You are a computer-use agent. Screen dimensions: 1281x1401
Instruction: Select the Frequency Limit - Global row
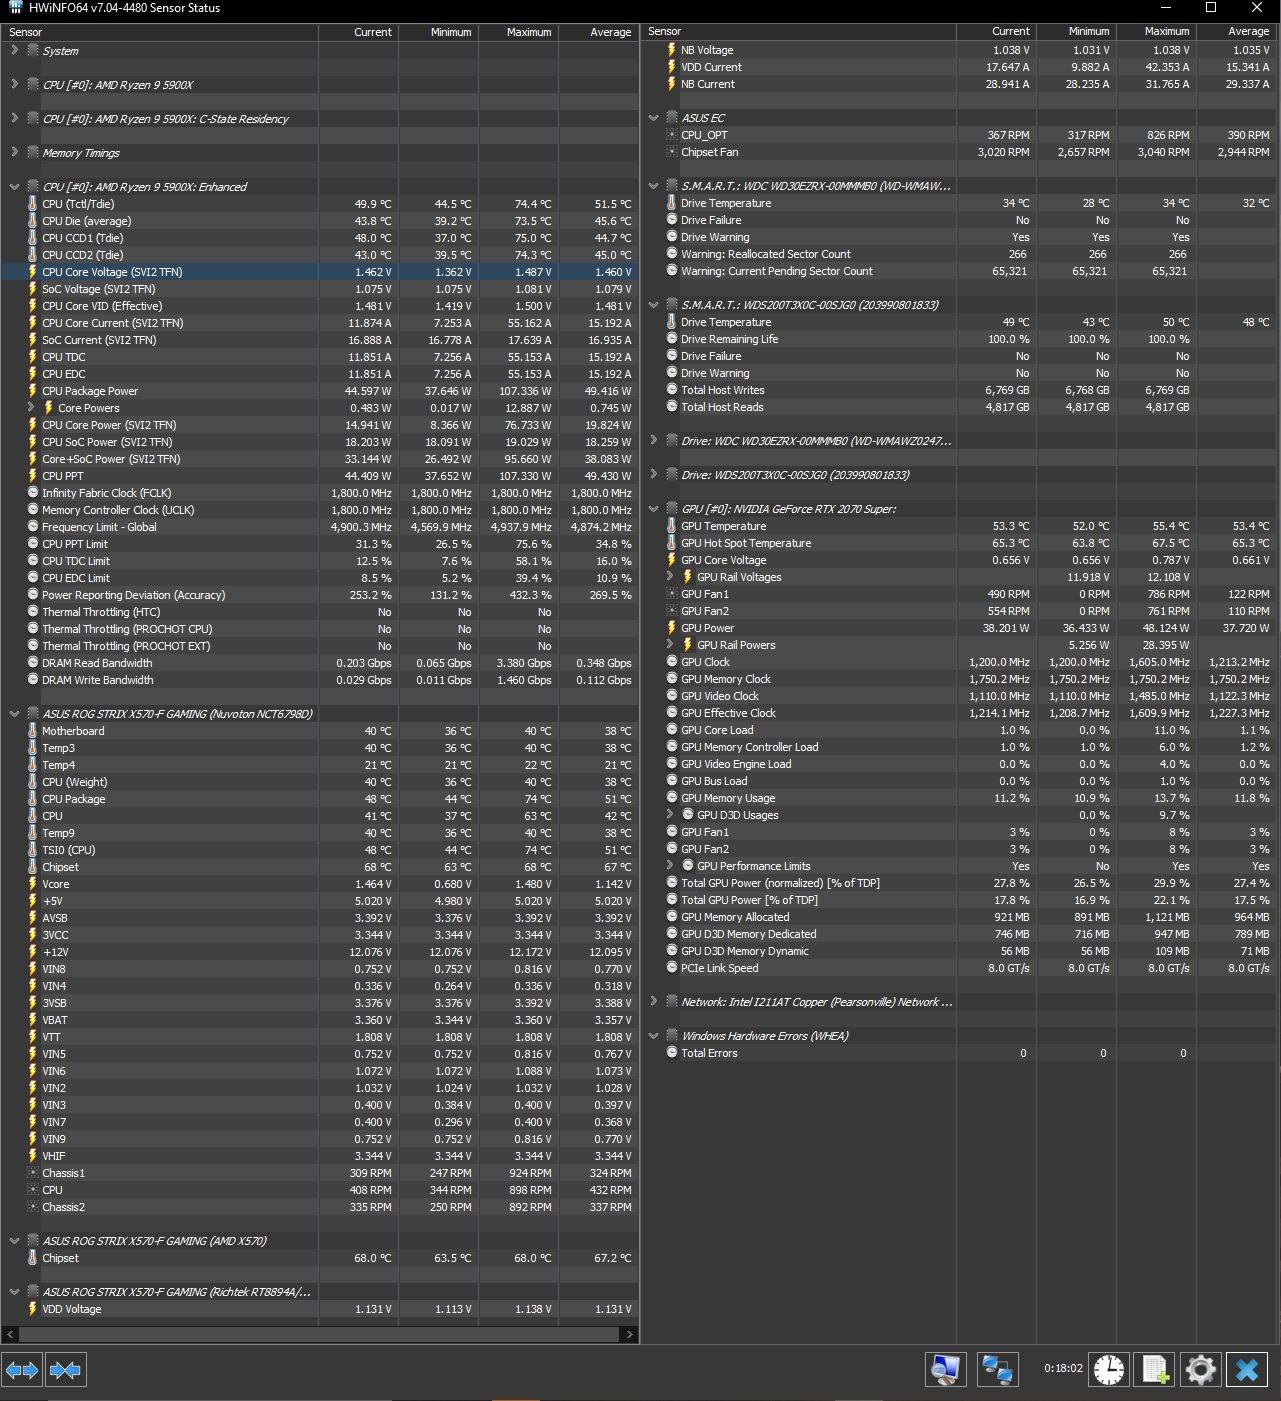click(320, 527)
